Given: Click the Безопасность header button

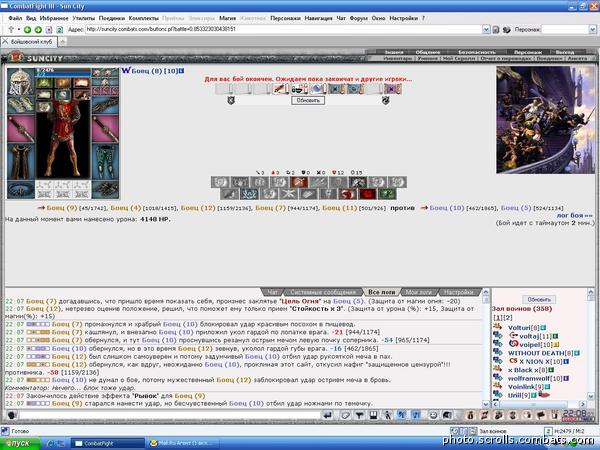Looking at the screenshot, I should point(477,52).
